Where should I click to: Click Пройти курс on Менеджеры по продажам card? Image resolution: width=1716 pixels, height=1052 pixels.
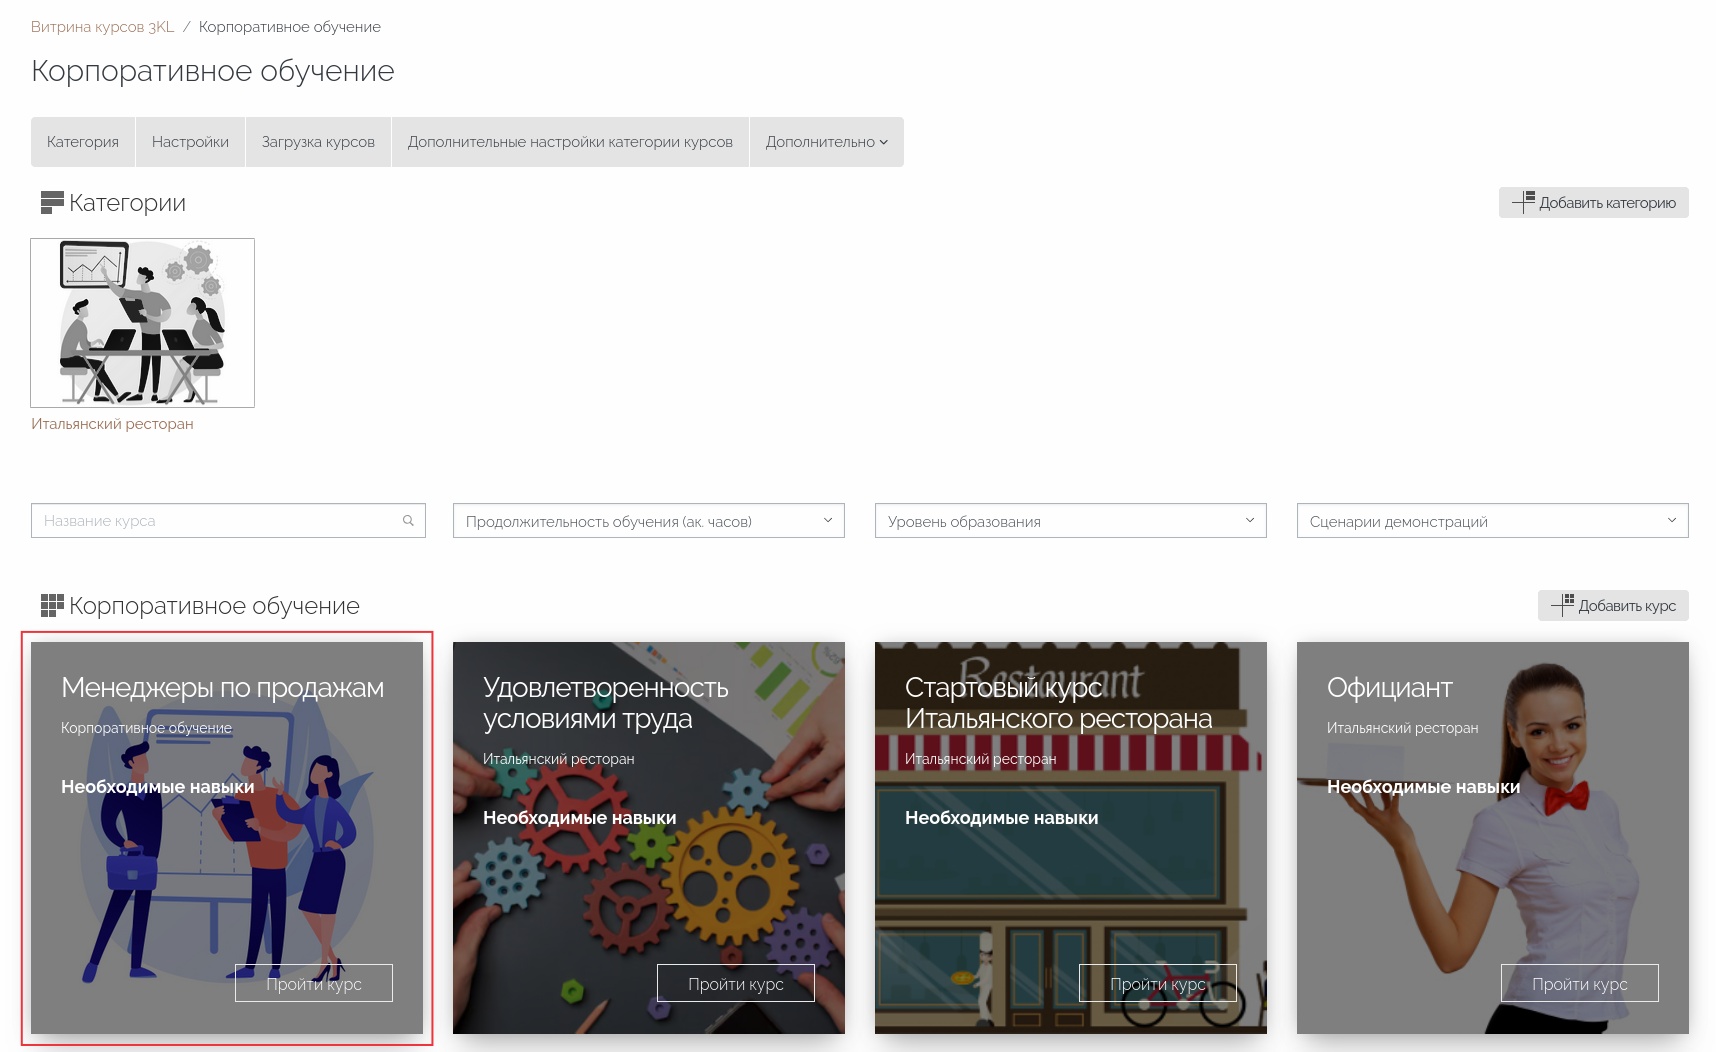point(314,983)
